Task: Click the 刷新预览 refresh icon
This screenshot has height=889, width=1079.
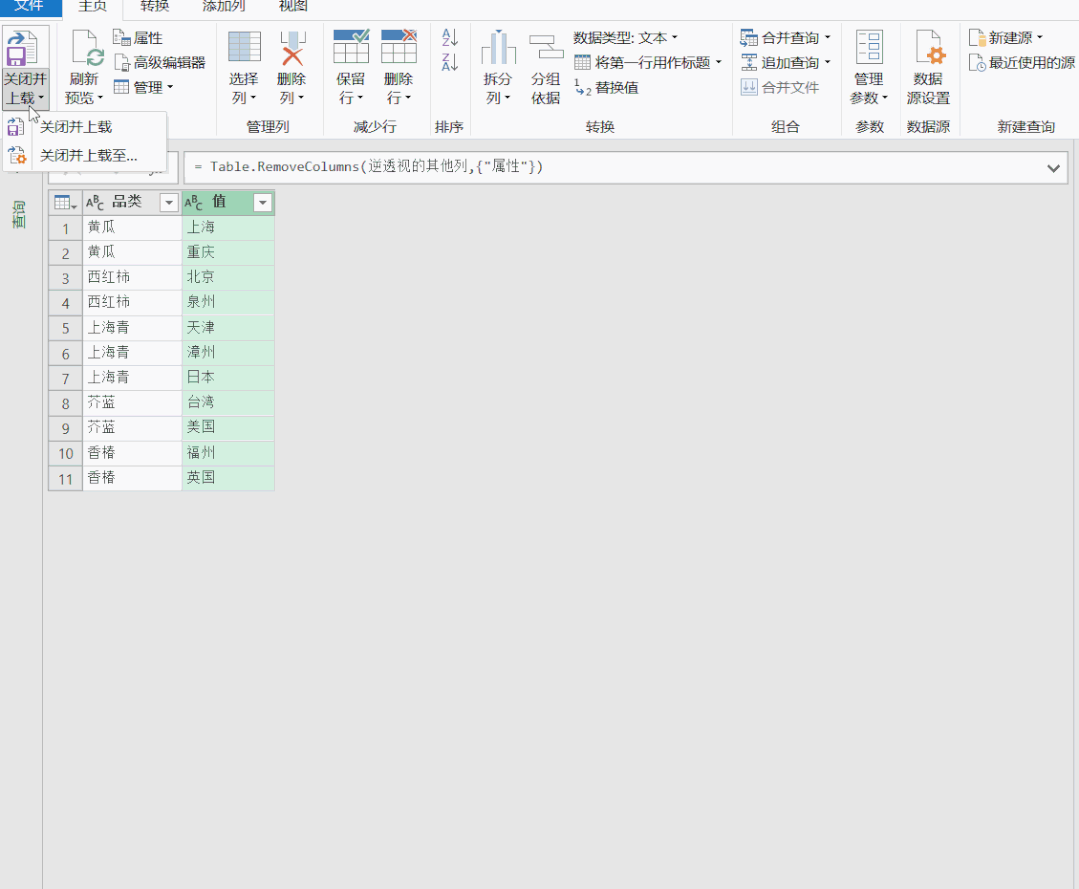Action: pos(88,49)
